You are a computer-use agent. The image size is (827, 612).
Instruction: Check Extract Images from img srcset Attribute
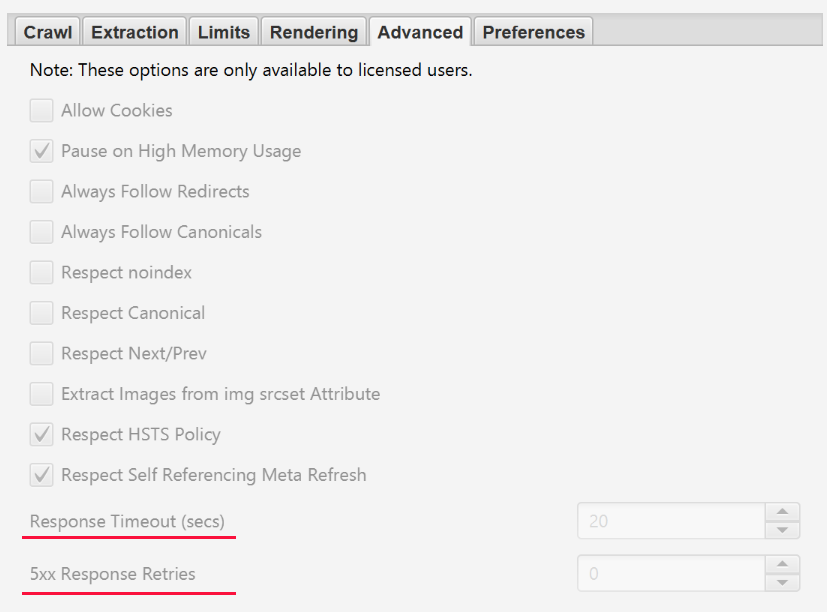[x=42, y=394]
